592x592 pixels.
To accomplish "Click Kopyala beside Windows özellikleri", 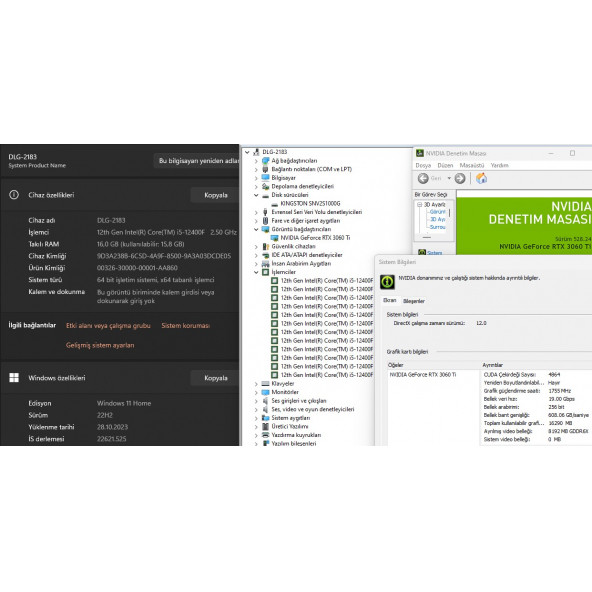I will 216,378.
